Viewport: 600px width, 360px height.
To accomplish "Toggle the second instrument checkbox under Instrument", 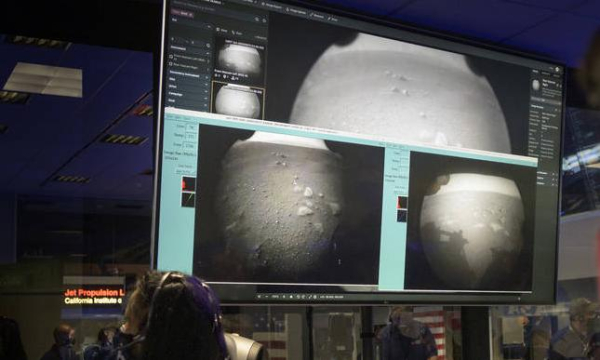I will pos(171,65).
